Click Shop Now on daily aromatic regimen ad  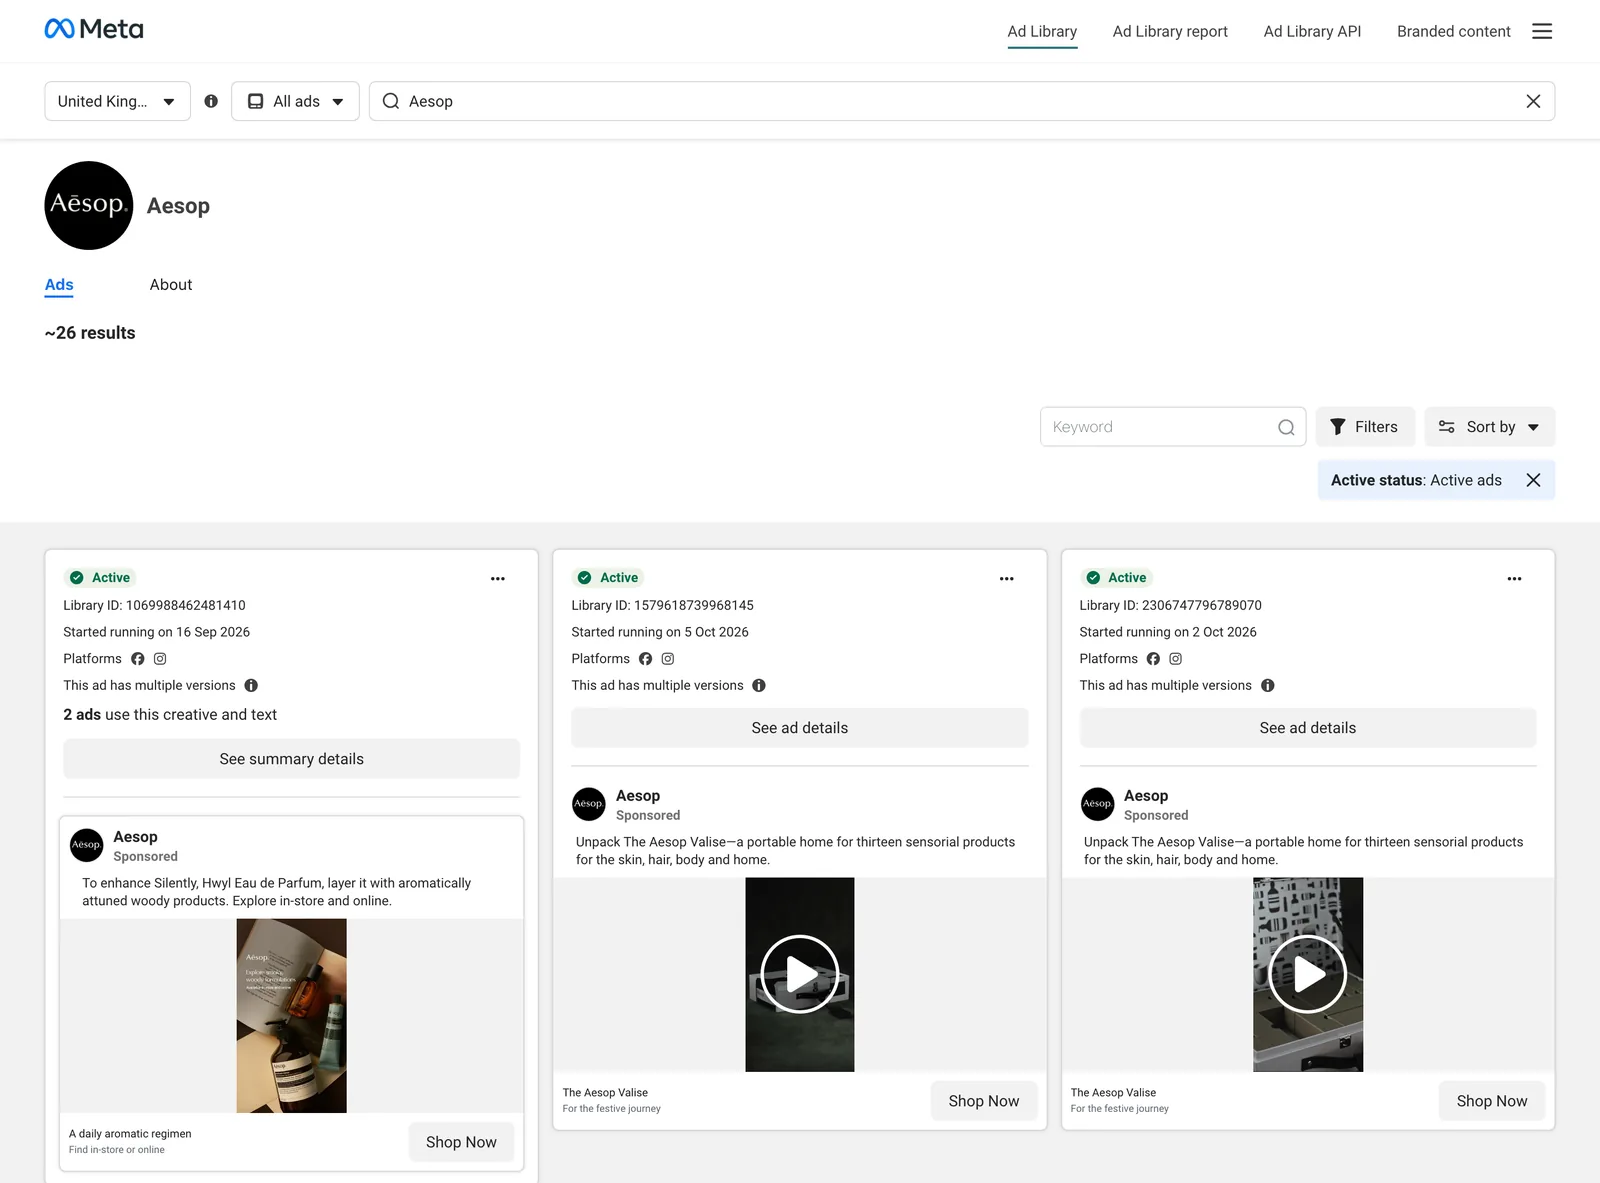[x=461, y=1142]
